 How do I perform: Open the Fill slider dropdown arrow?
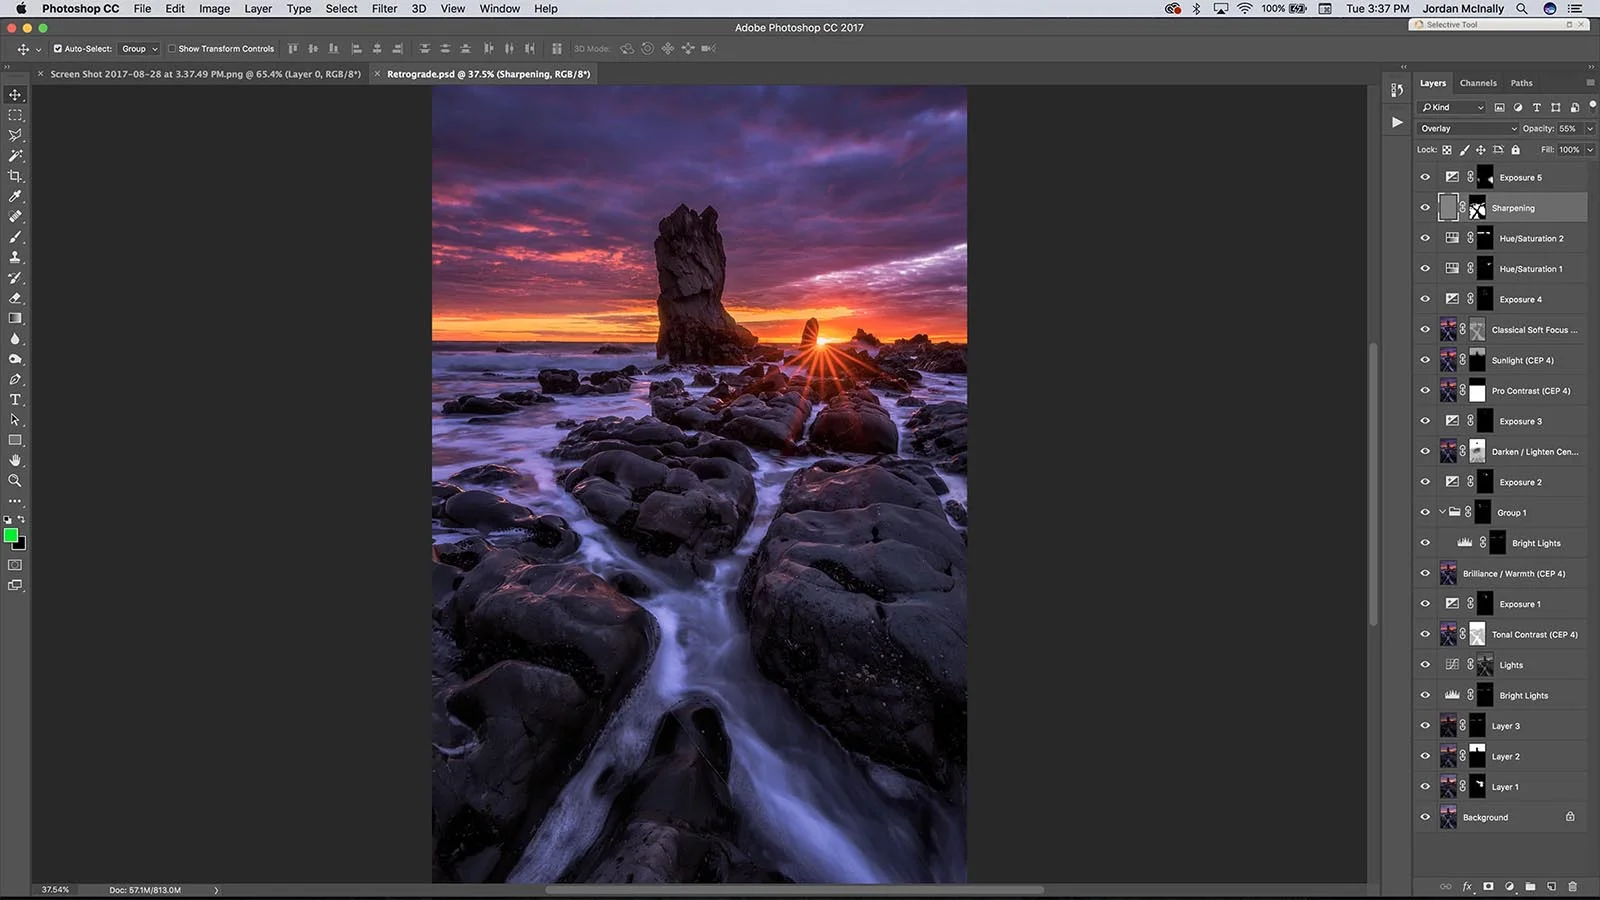click(x=1589, y=150)
